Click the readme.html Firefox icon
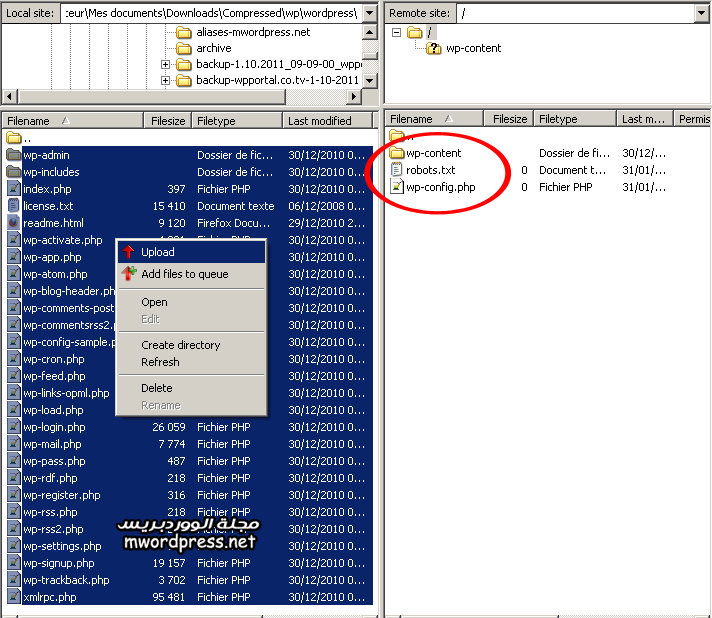The height and width of the screenshot is (618, 712). [x=14, y=222]
